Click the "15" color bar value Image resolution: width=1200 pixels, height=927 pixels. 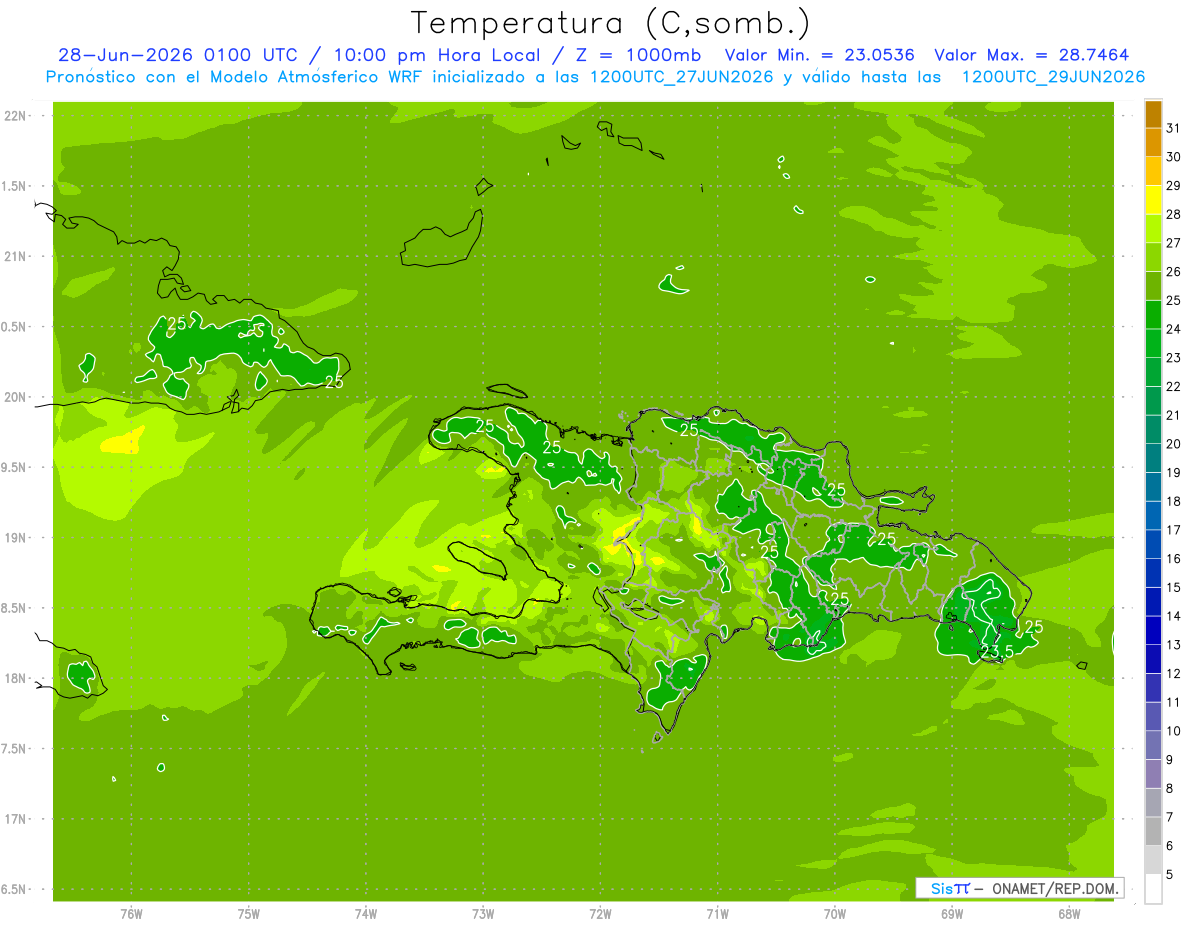1173,587
